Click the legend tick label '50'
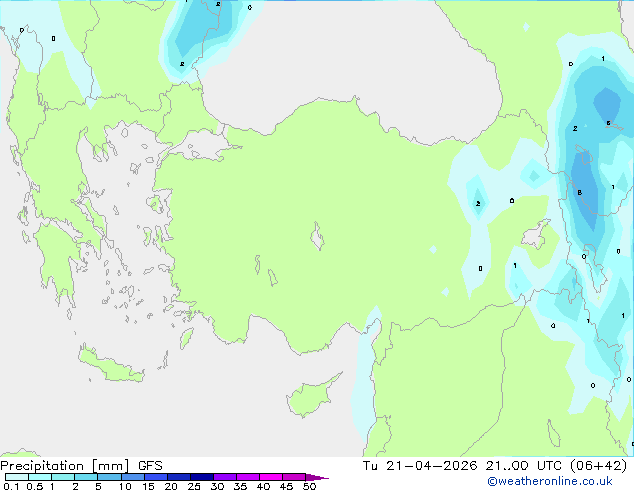This screenshot has width=634, height=490. pos(309,486)
